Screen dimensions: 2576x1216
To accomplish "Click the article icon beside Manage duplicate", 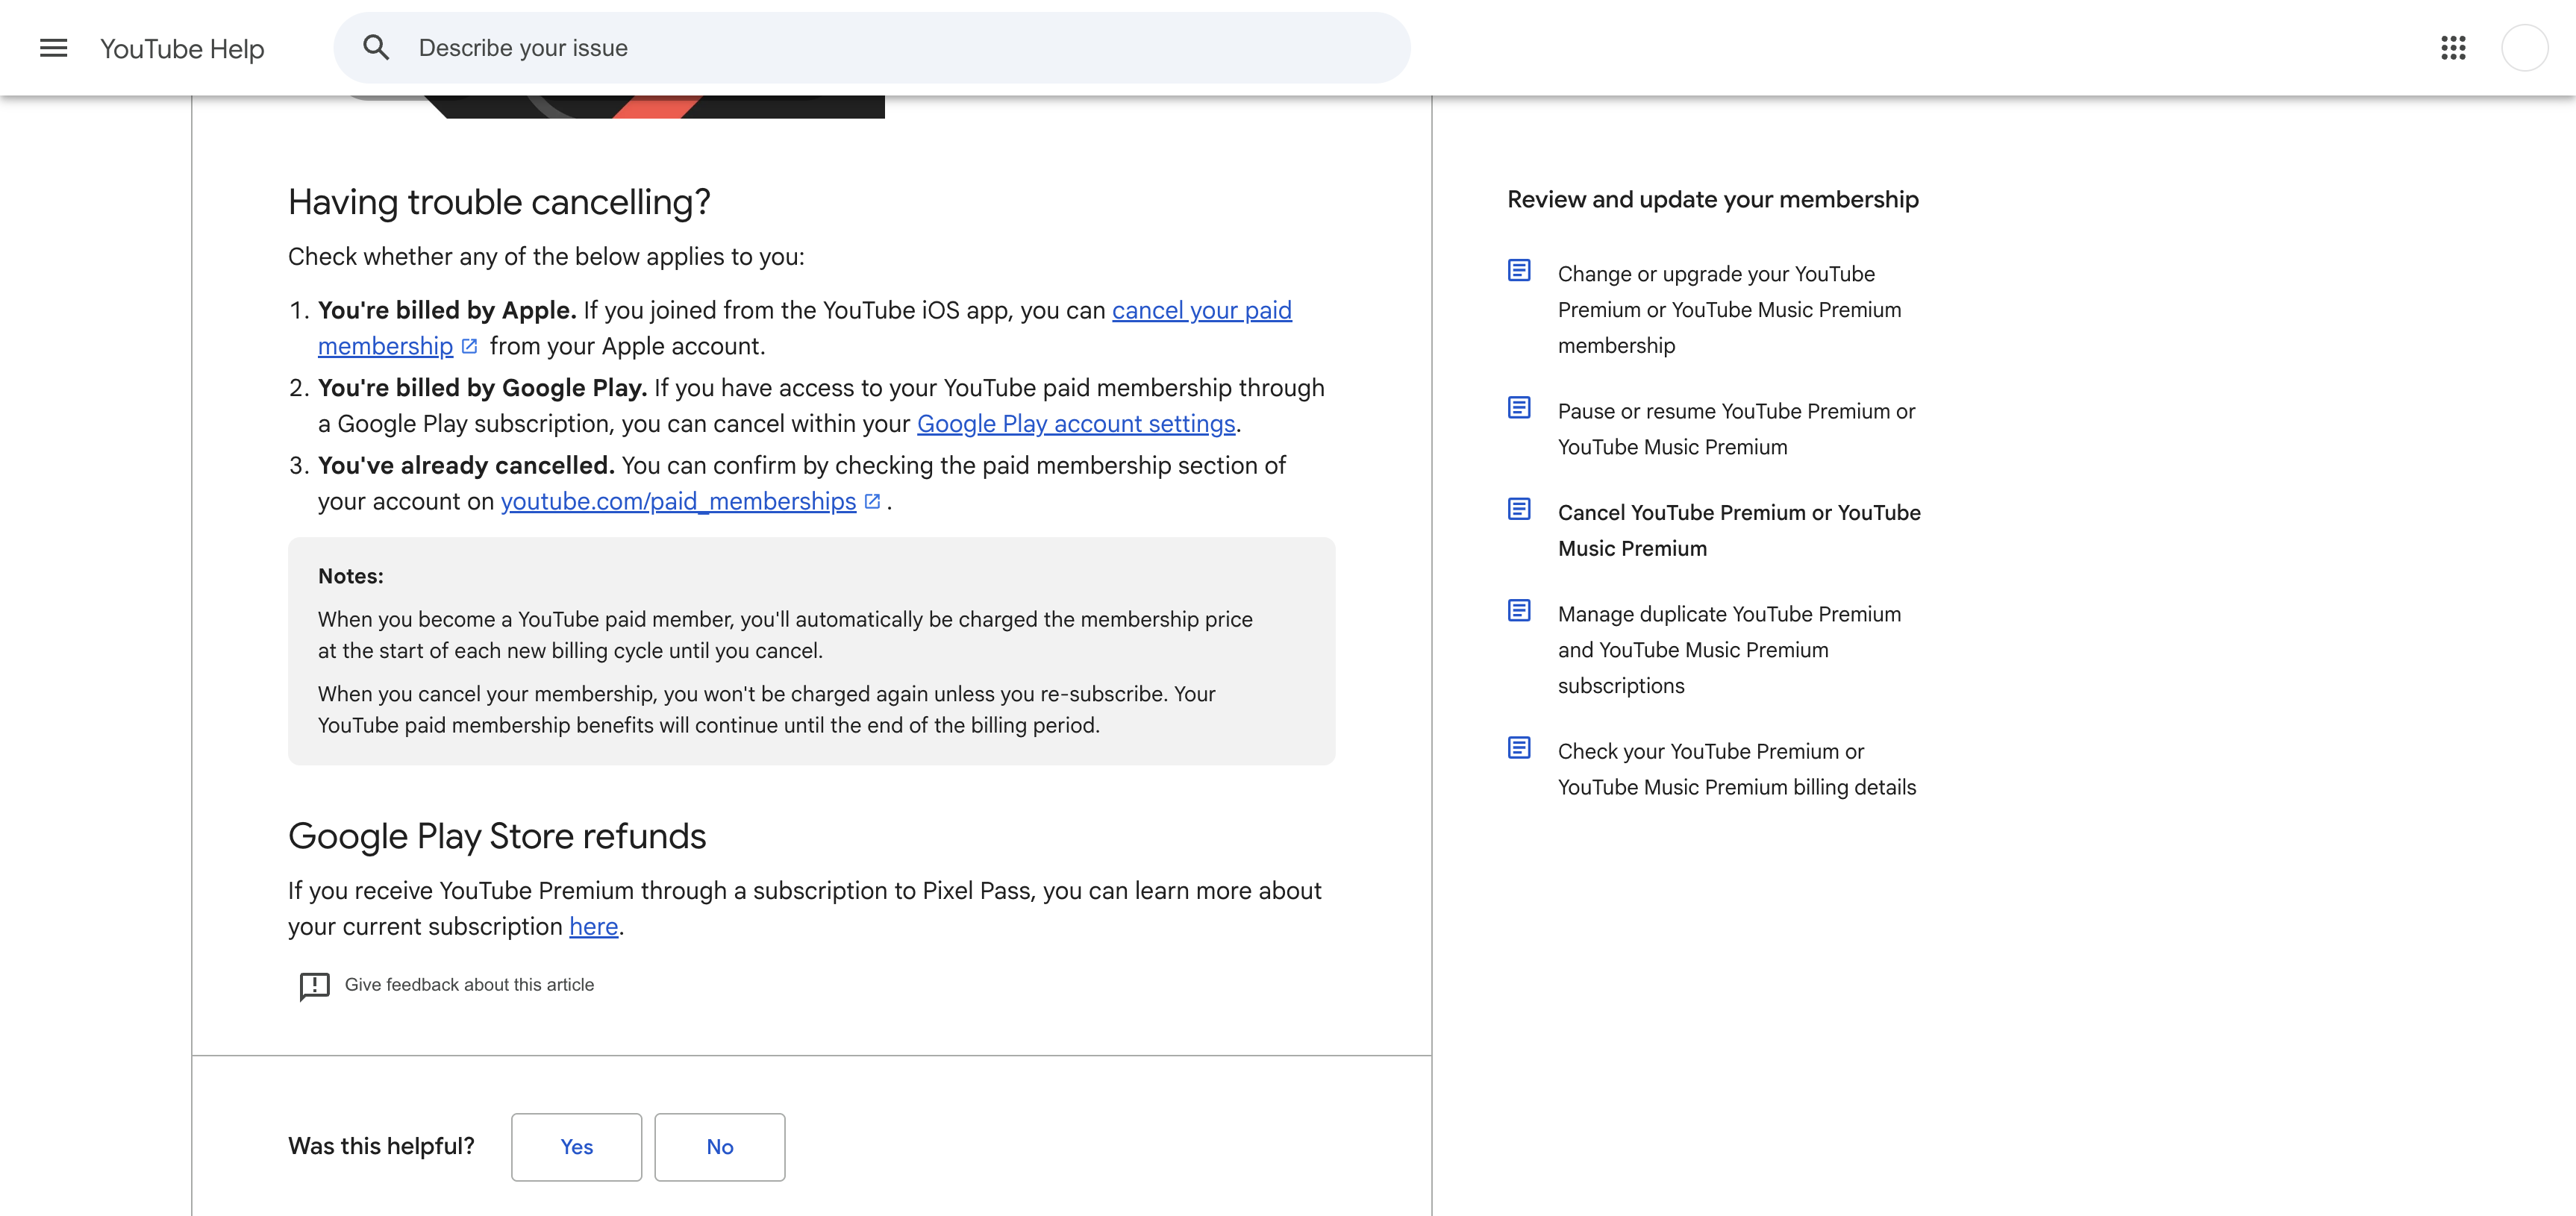I will (1519, 611).
